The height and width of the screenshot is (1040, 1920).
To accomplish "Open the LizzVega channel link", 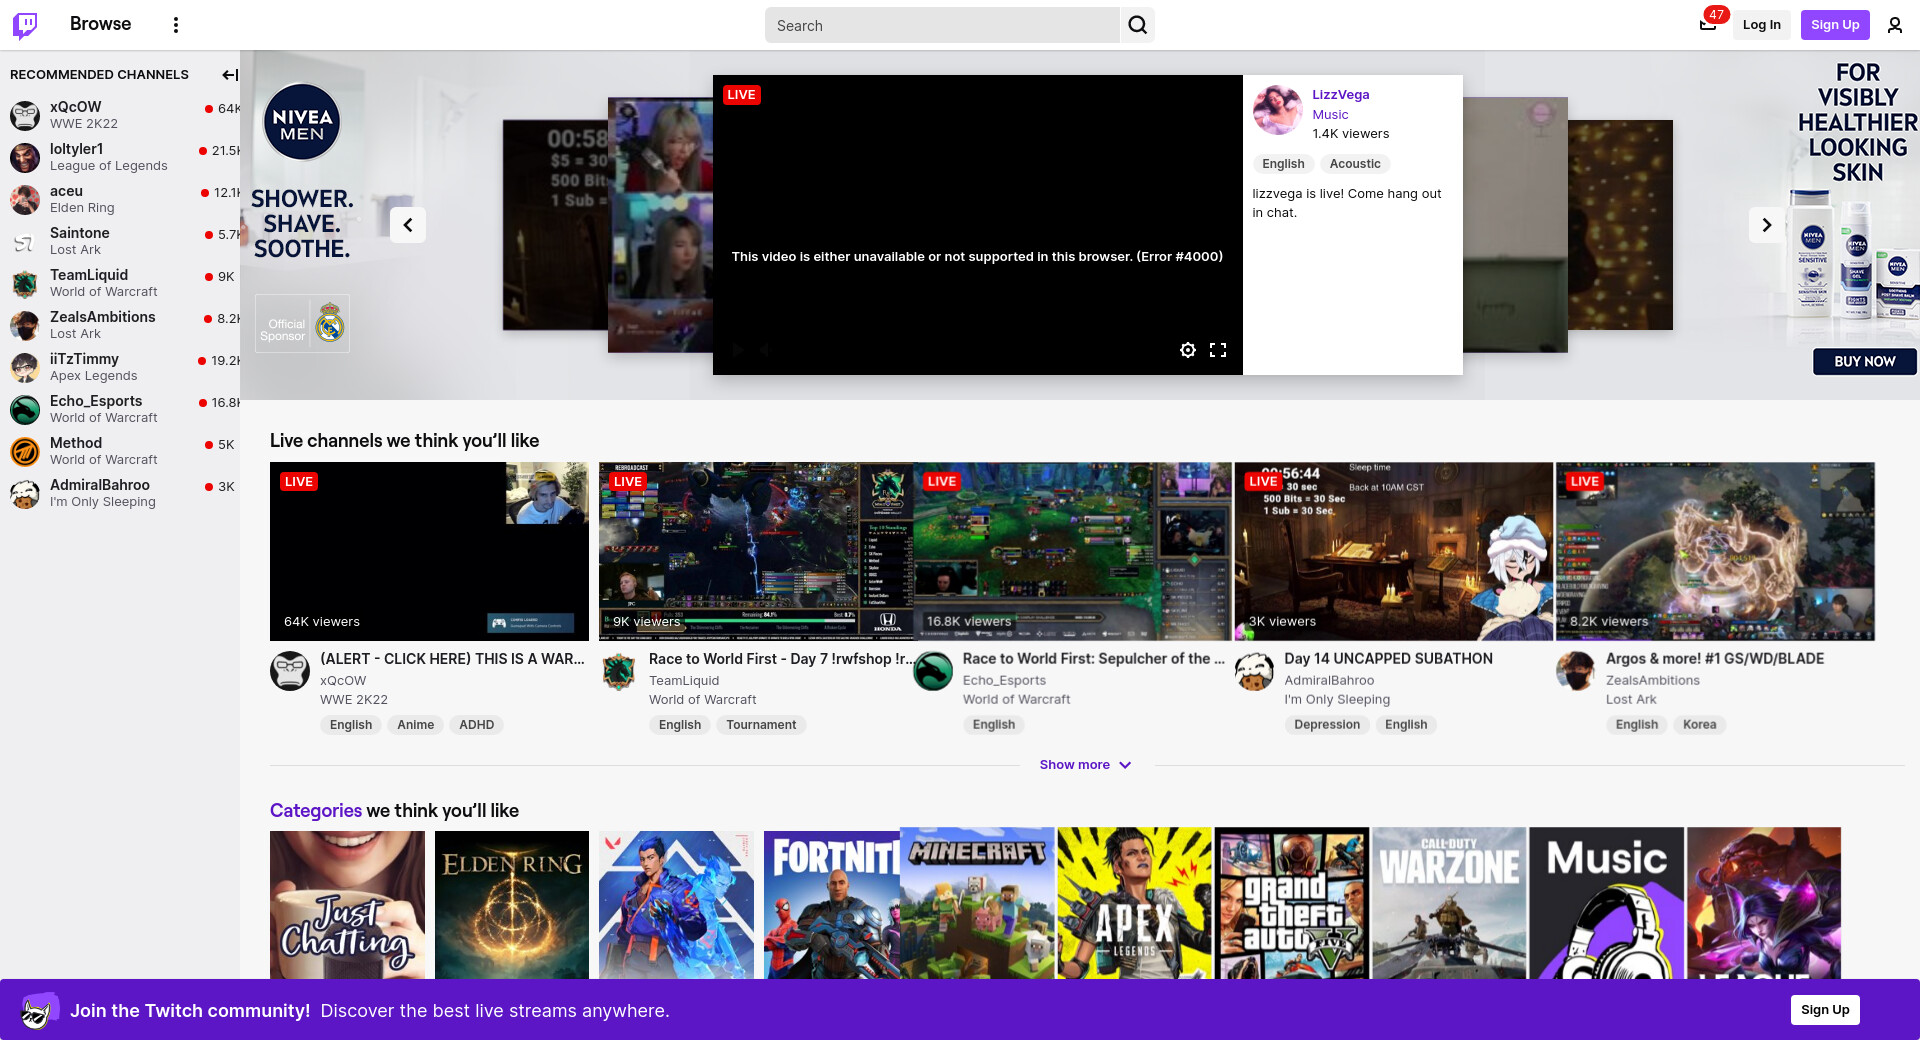I will coord(1340,95).
